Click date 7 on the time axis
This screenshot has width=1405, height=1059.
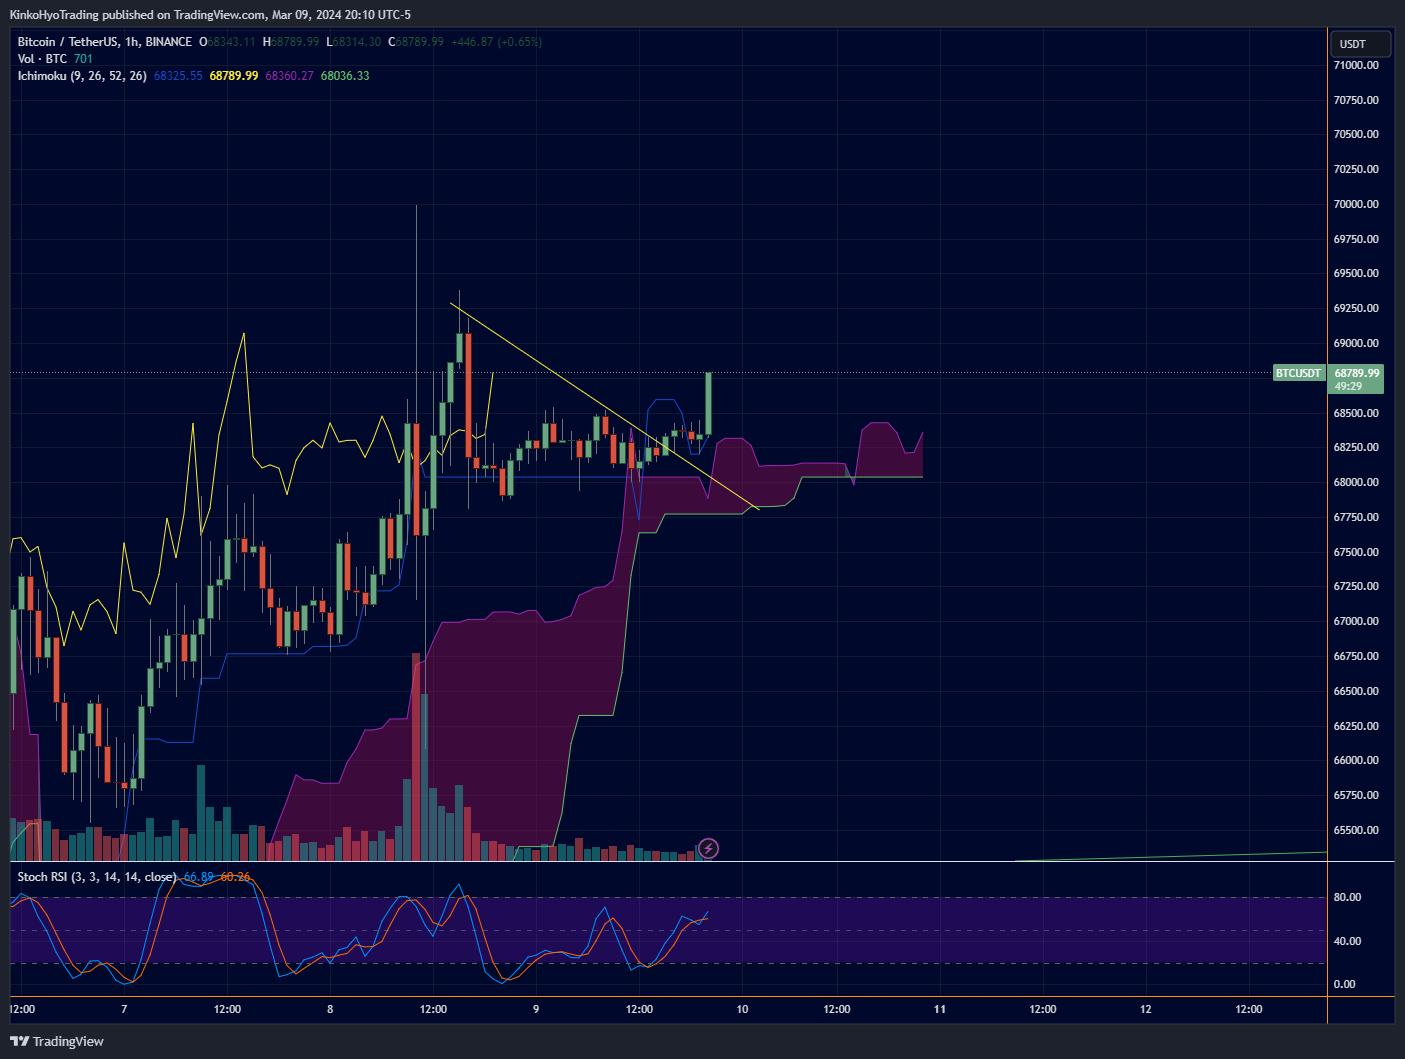124,1009
